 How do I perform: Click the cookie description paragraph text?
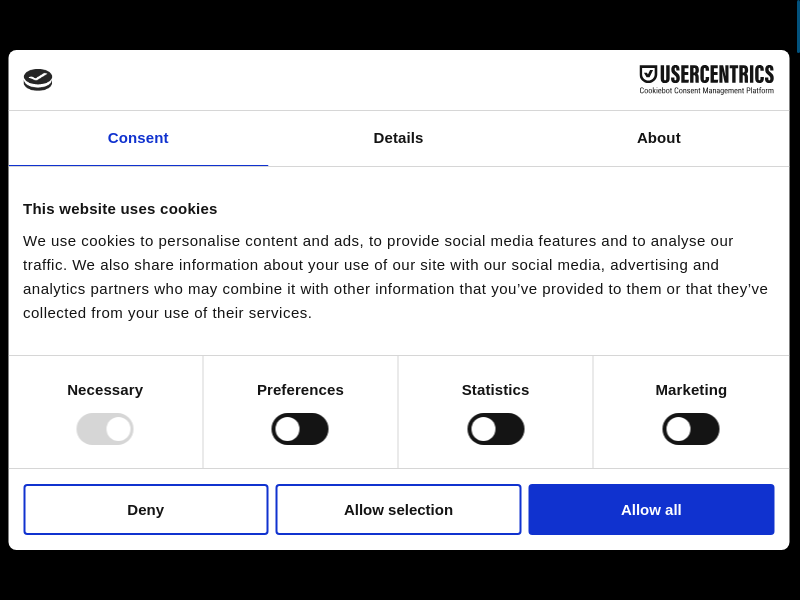[395, 277]
